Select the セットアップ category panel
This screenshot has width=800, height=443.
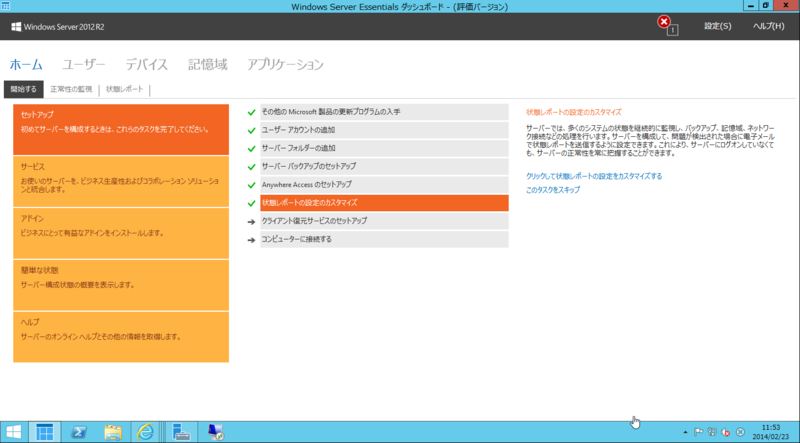[121, 130]
